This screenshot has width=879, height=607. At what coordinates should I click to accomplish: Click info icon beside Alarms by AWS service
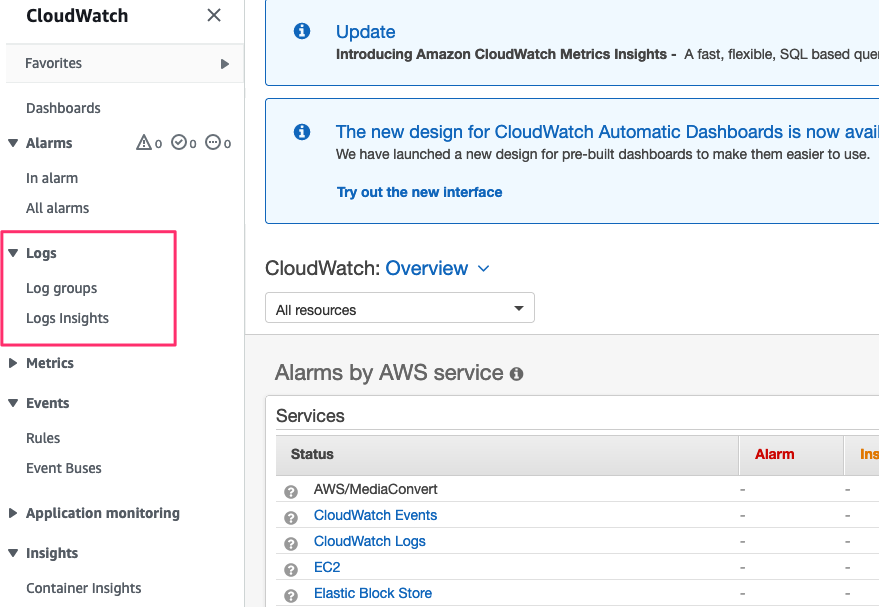click(x=517, y=374)
